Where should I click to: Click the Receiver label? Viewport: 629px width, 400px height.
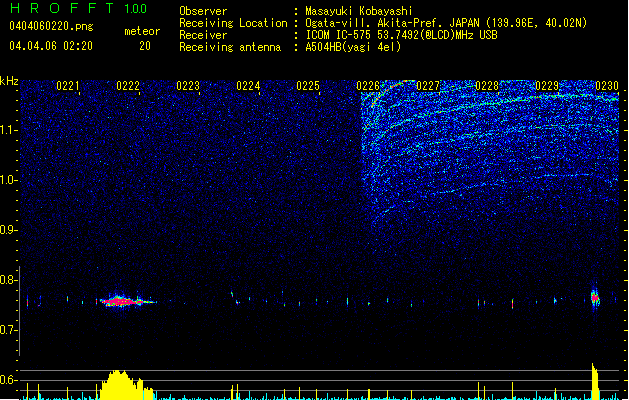pyautogui.click(x=203, y=35)
